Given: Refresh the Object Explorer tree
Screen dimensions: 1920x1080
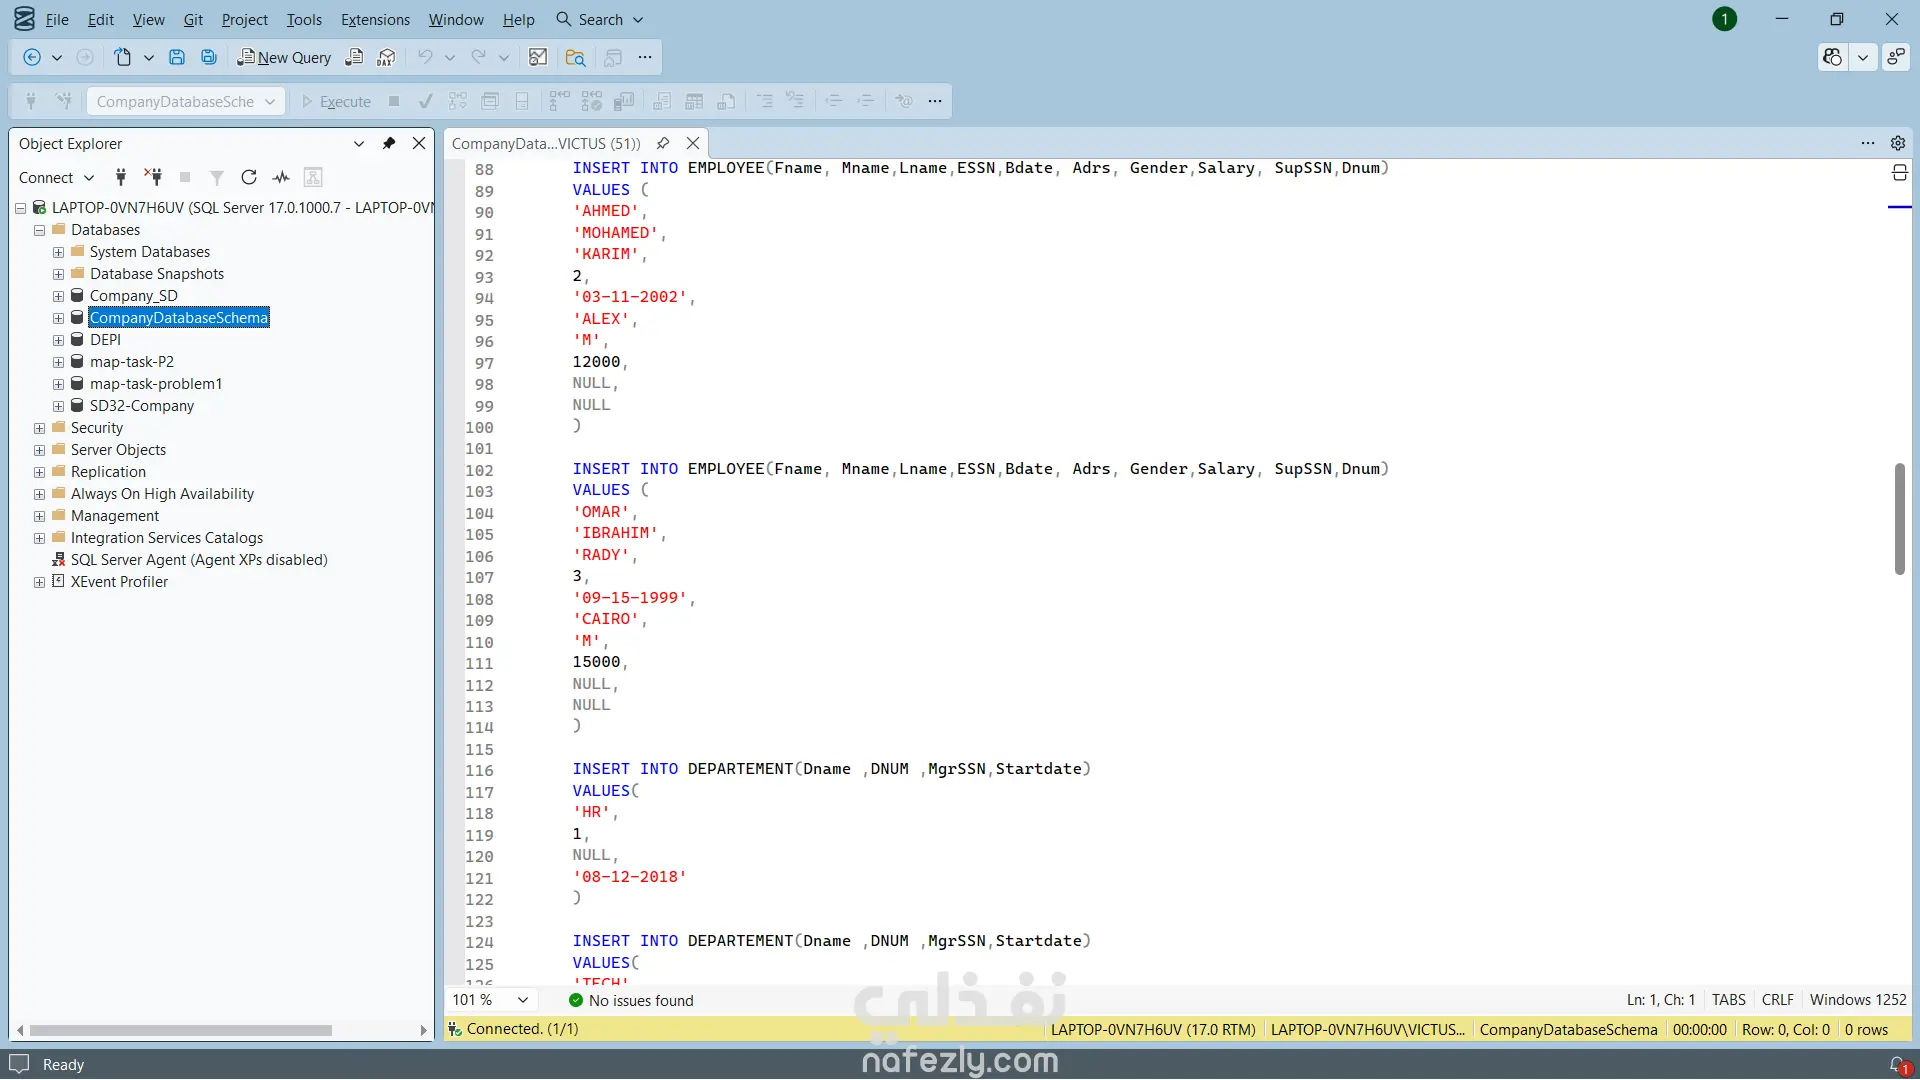Looking at the screenshot, I should (x=249, y=177).
